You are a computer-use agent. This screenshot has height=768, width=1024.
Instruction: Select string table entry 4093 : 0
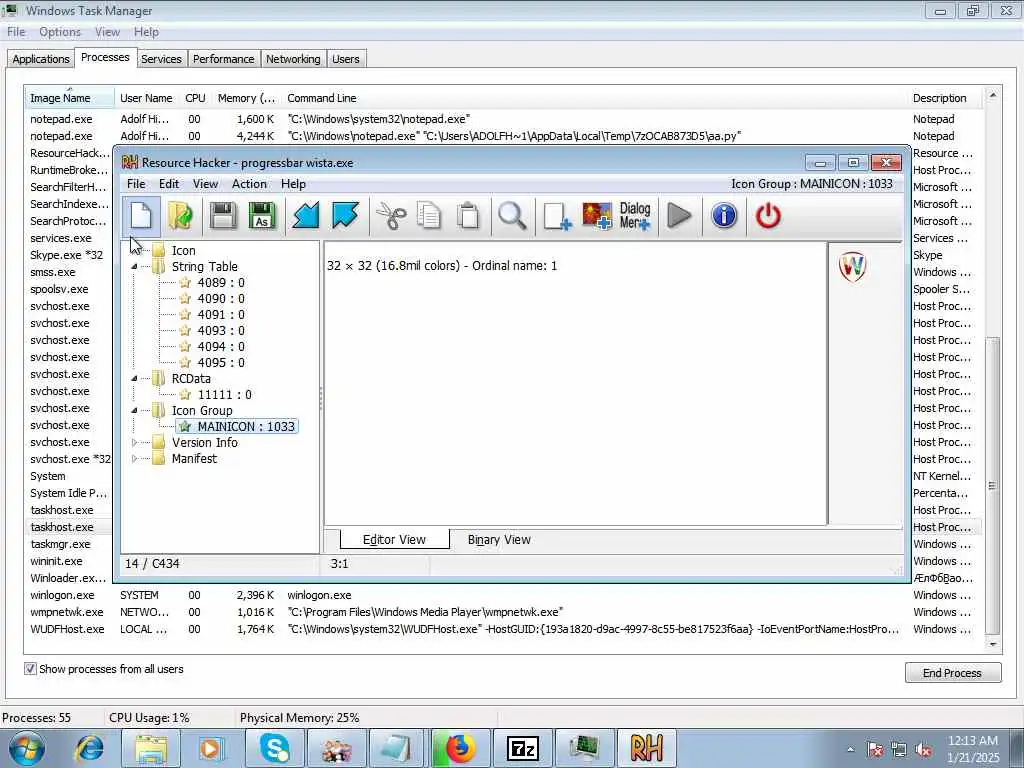tap(221, 331)
